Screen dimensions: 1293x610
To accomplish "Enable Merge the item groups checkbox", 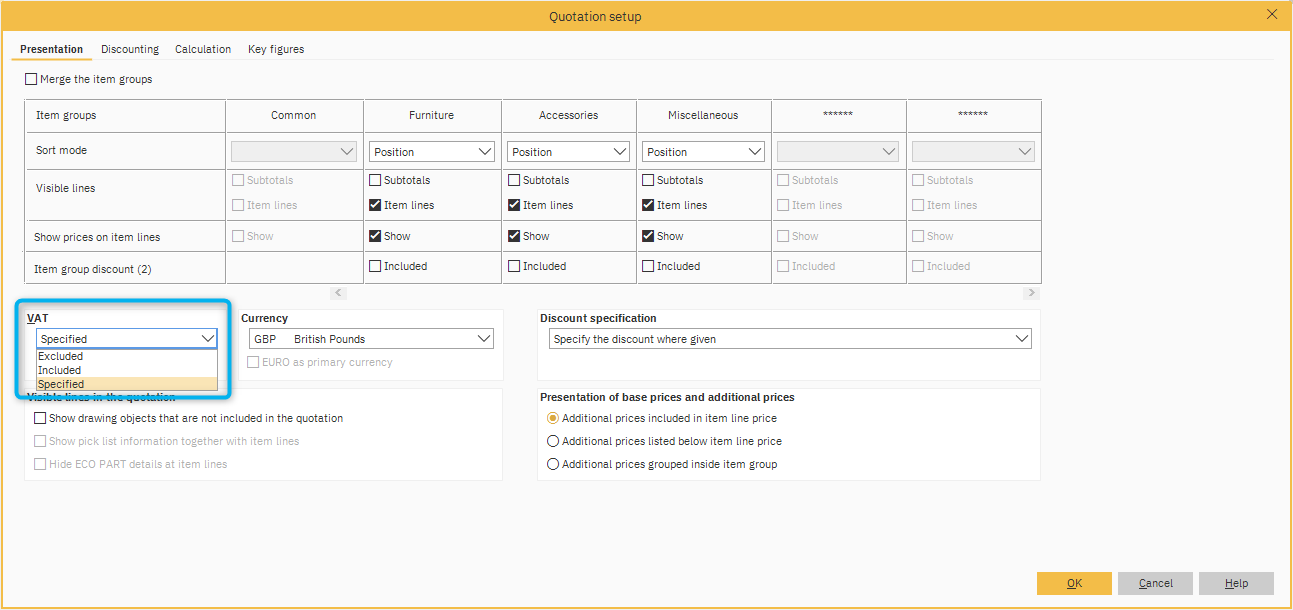I will click(31, 79).
